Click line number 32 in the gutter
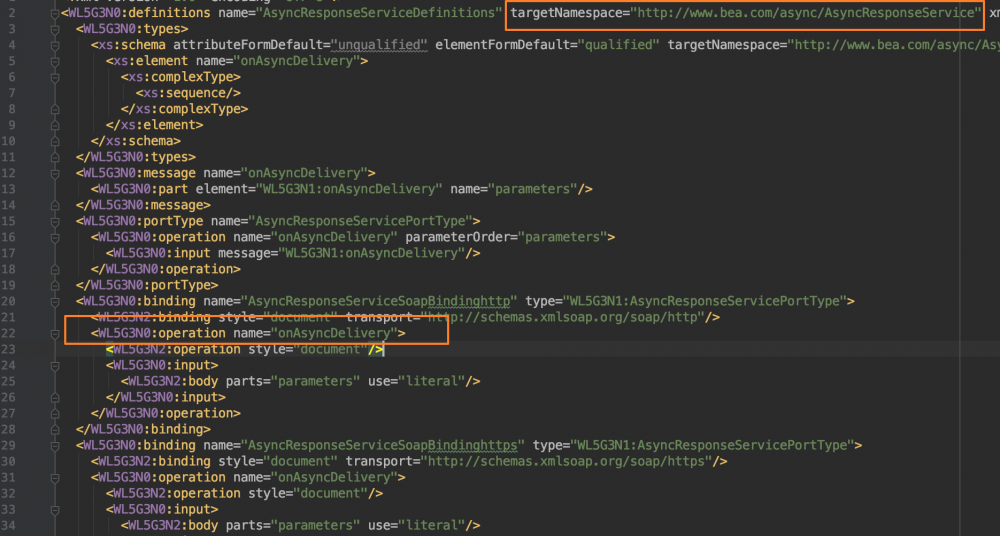 pos(8,493)
